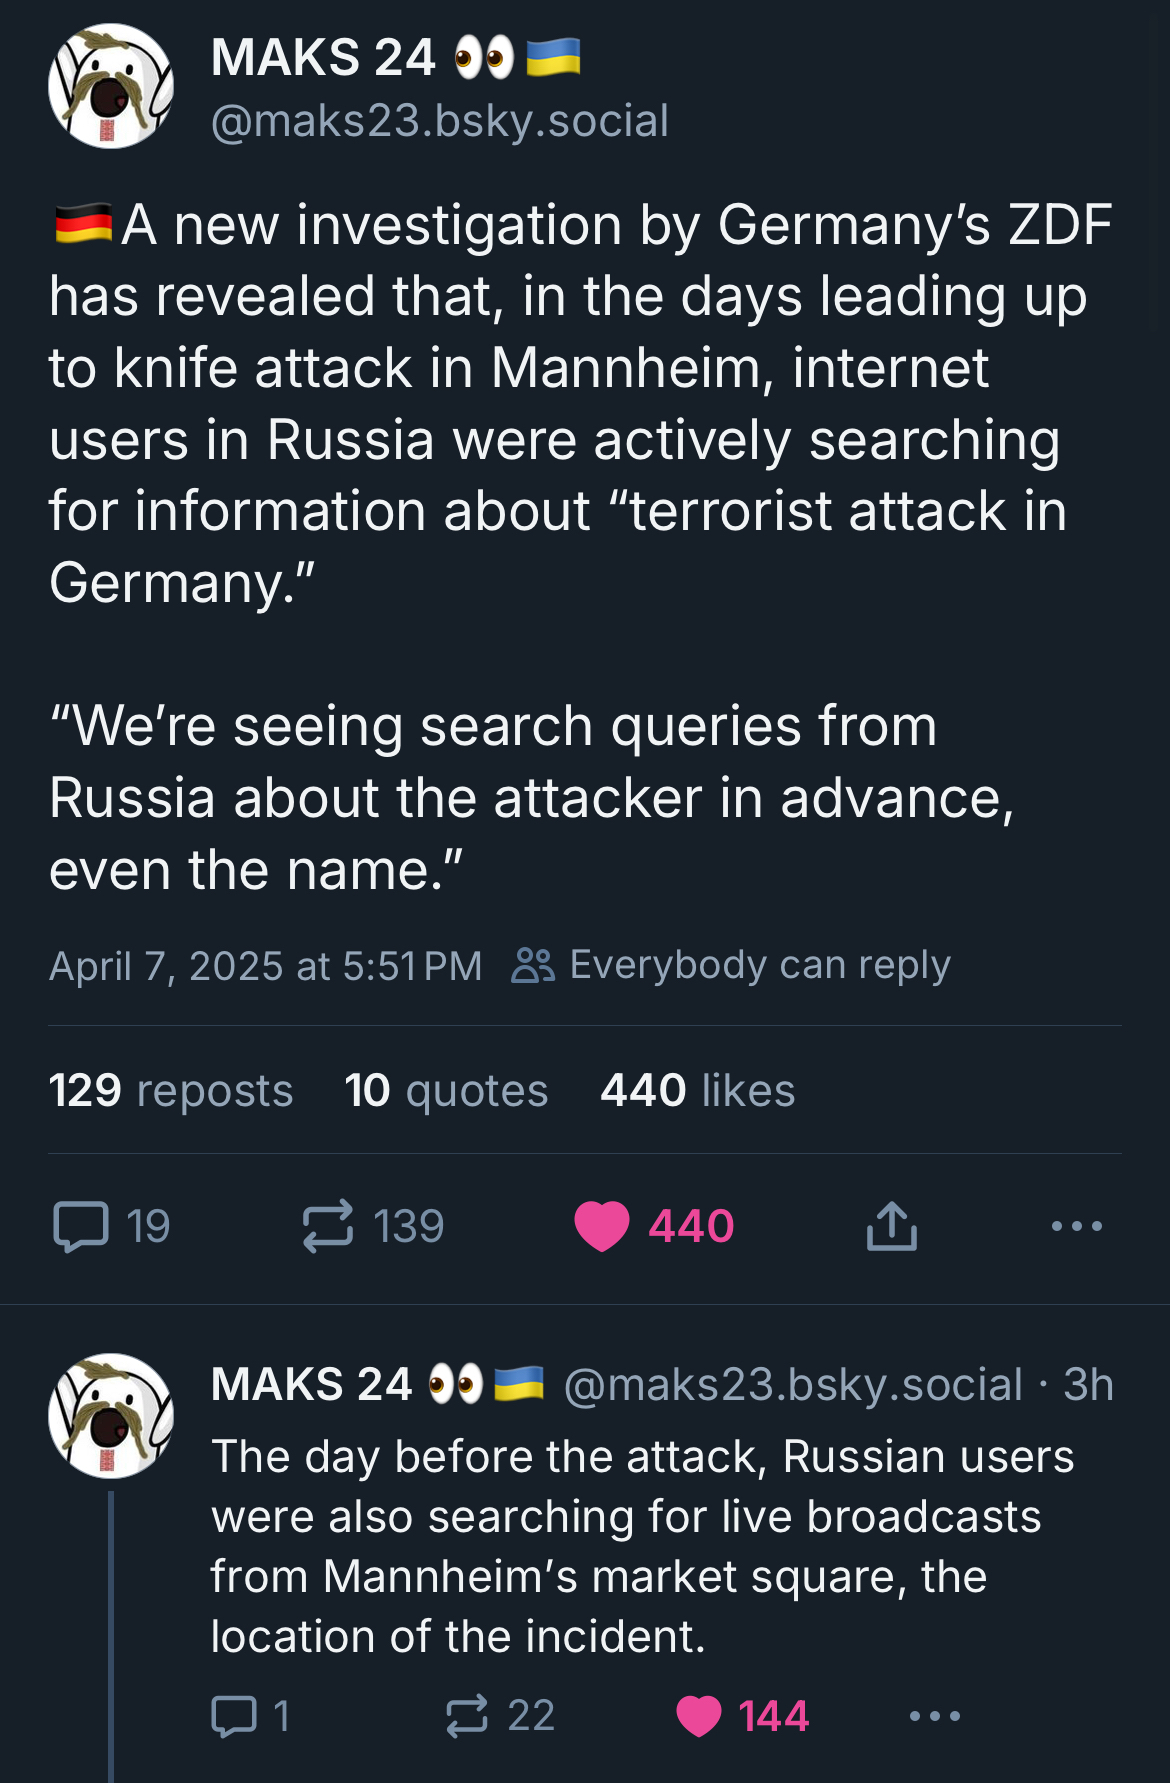
Task: Open the 3h timestamp on the reply
Action: (1088, 1385)
